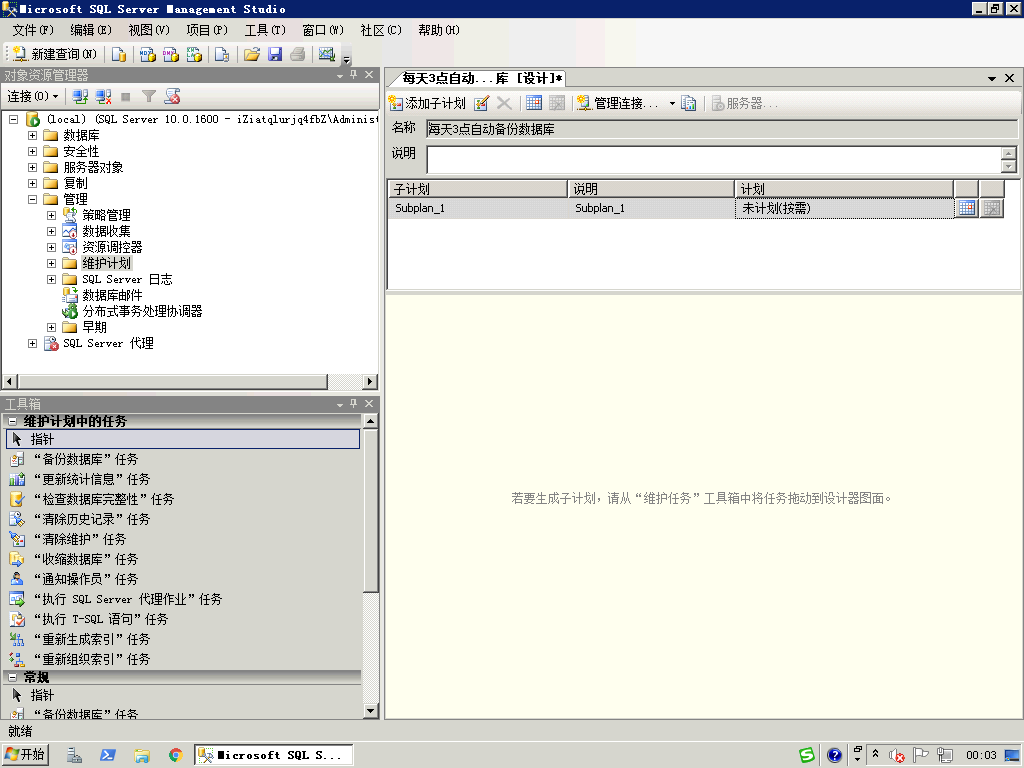
Task: Expand the 维护计划 folder
Action: pos(51,263)
